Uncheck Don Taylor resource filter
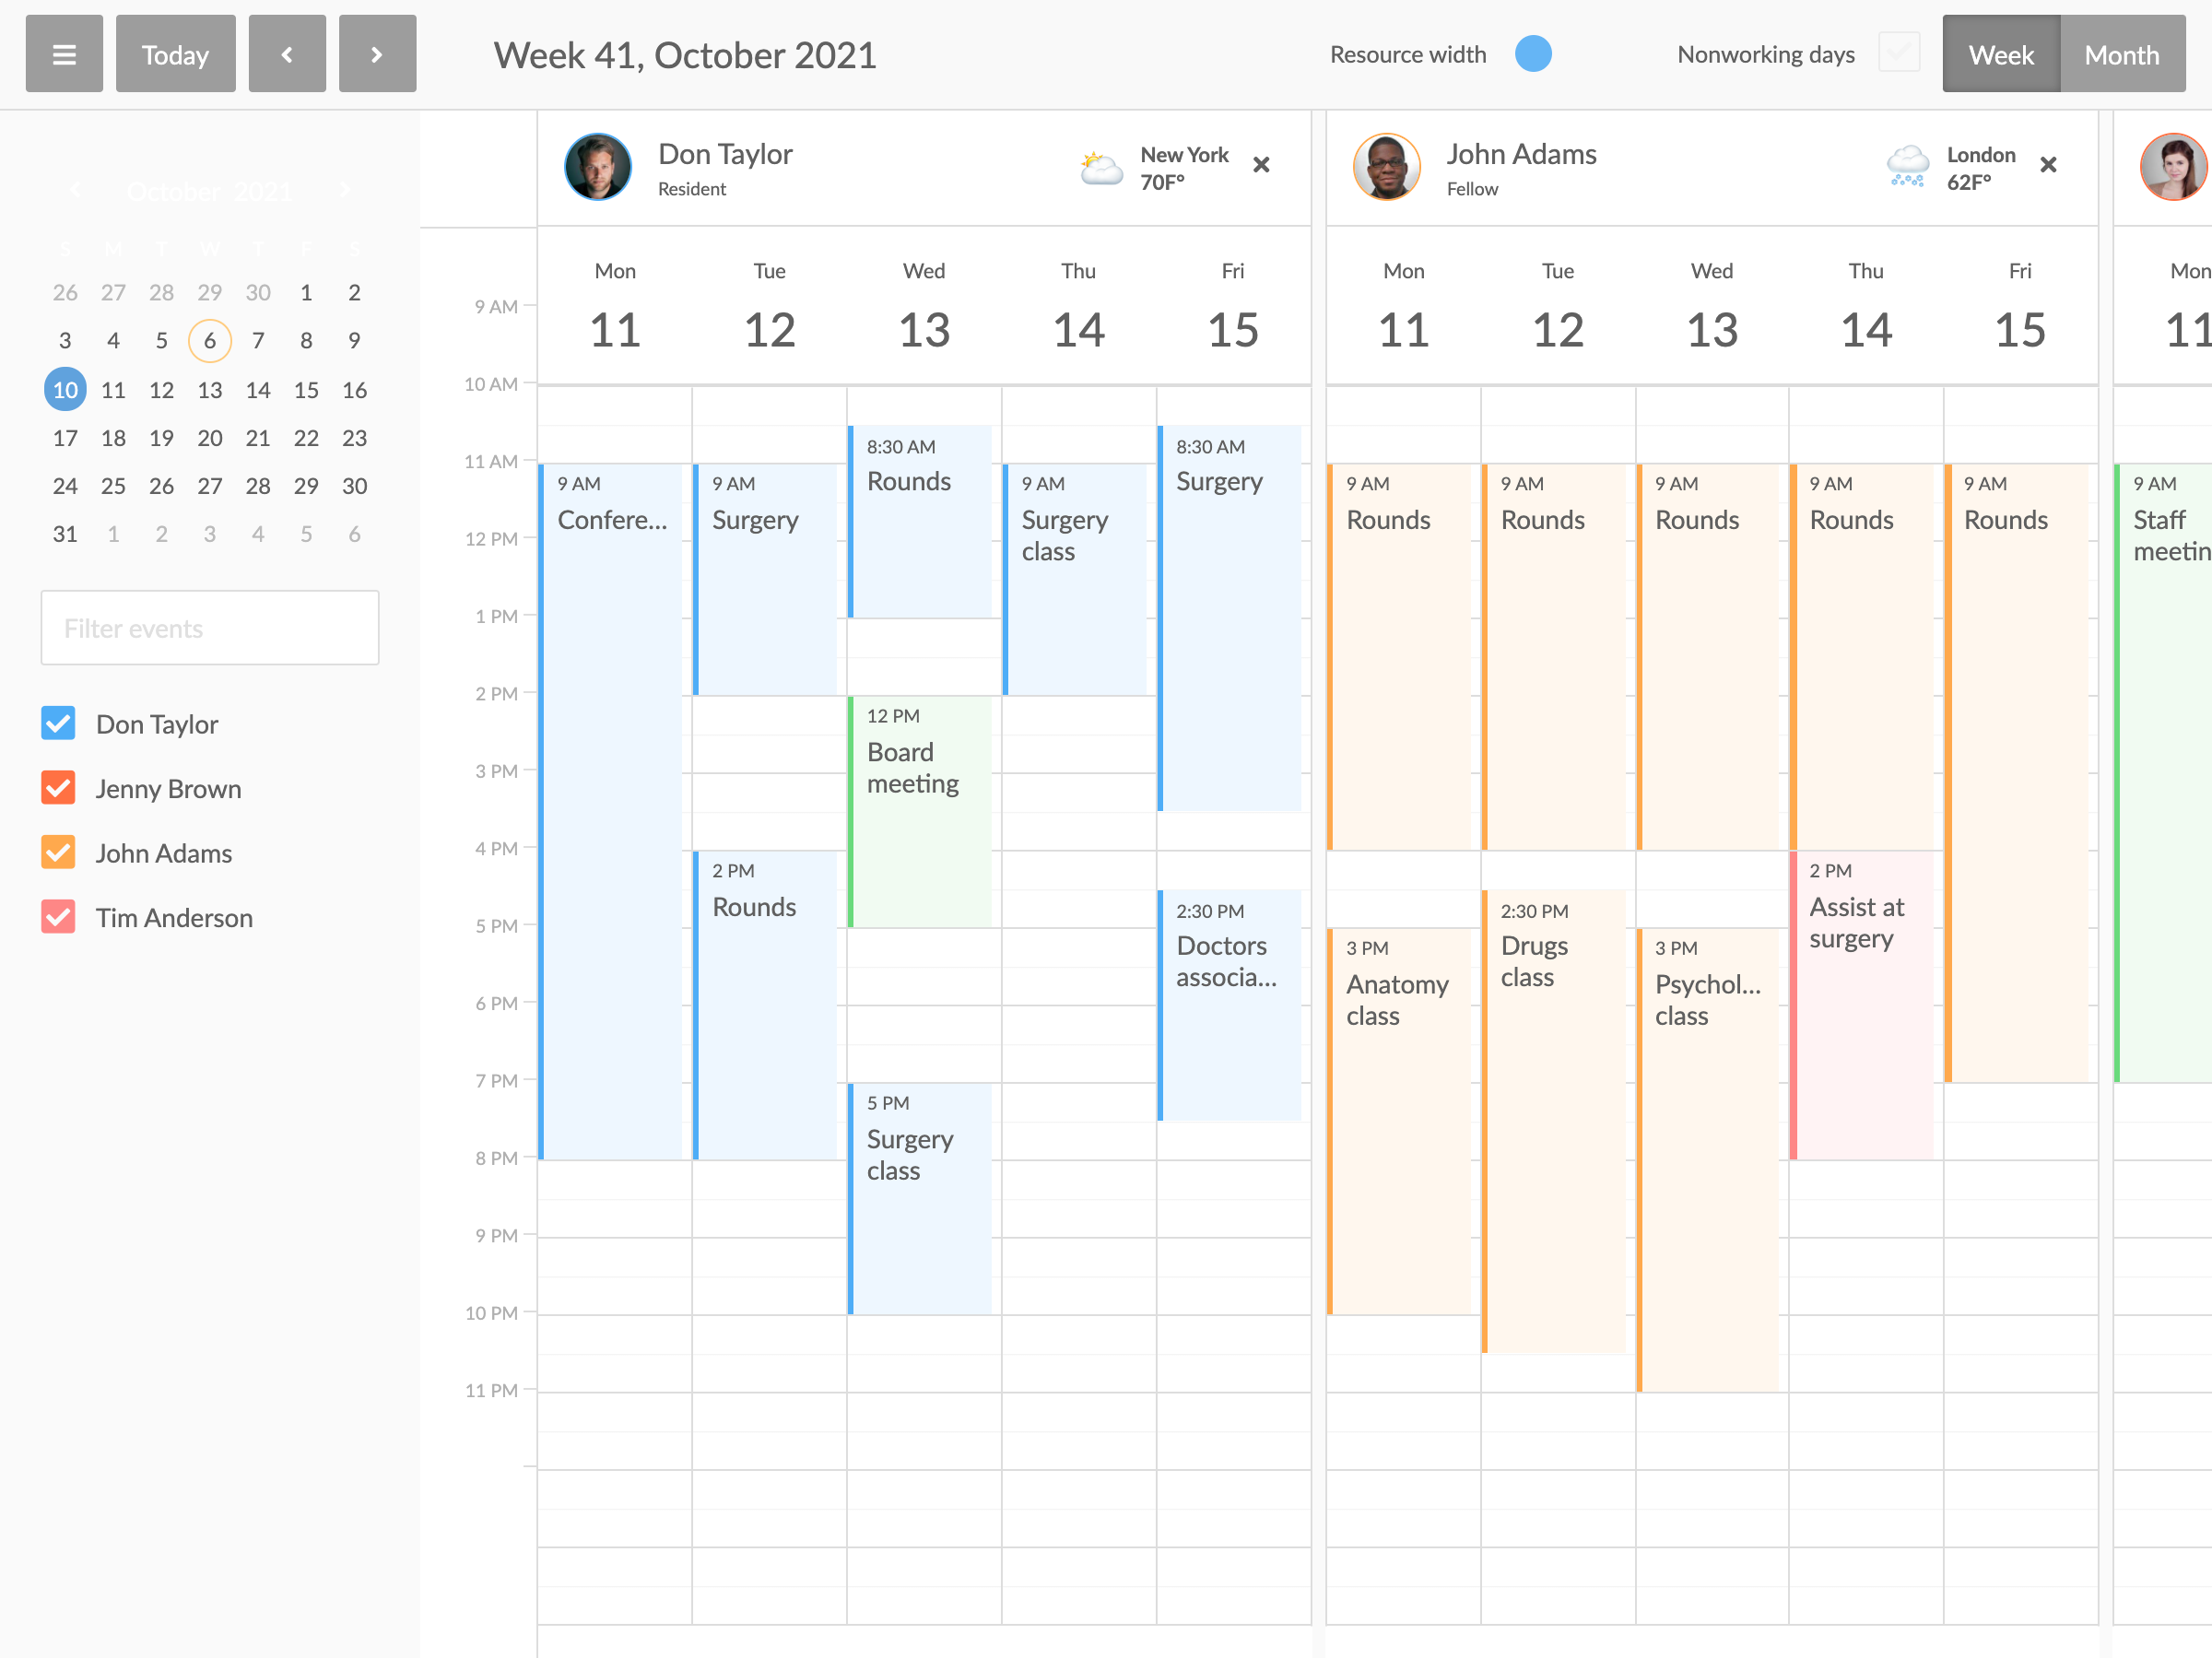The width and height of the screenshot is (2212, 1658). [x=58, y=723]
